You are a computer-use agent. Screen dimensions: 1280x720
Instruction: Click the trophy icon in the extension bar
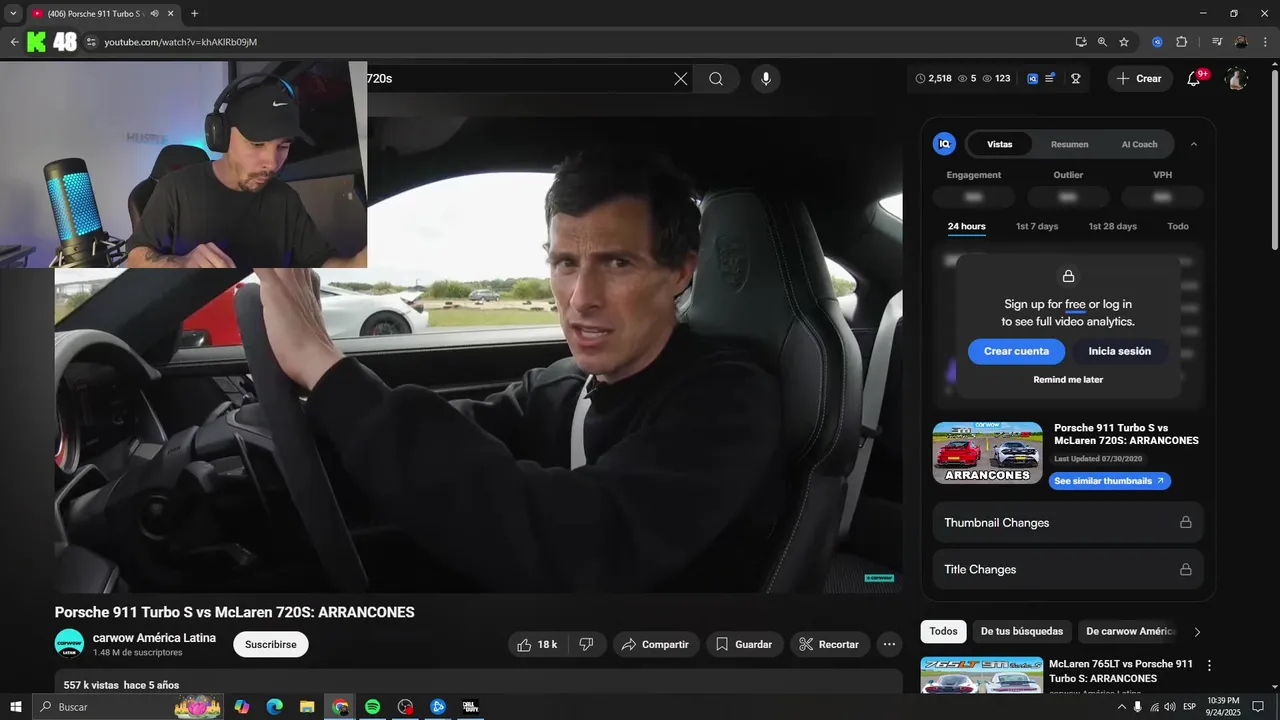1076,79
